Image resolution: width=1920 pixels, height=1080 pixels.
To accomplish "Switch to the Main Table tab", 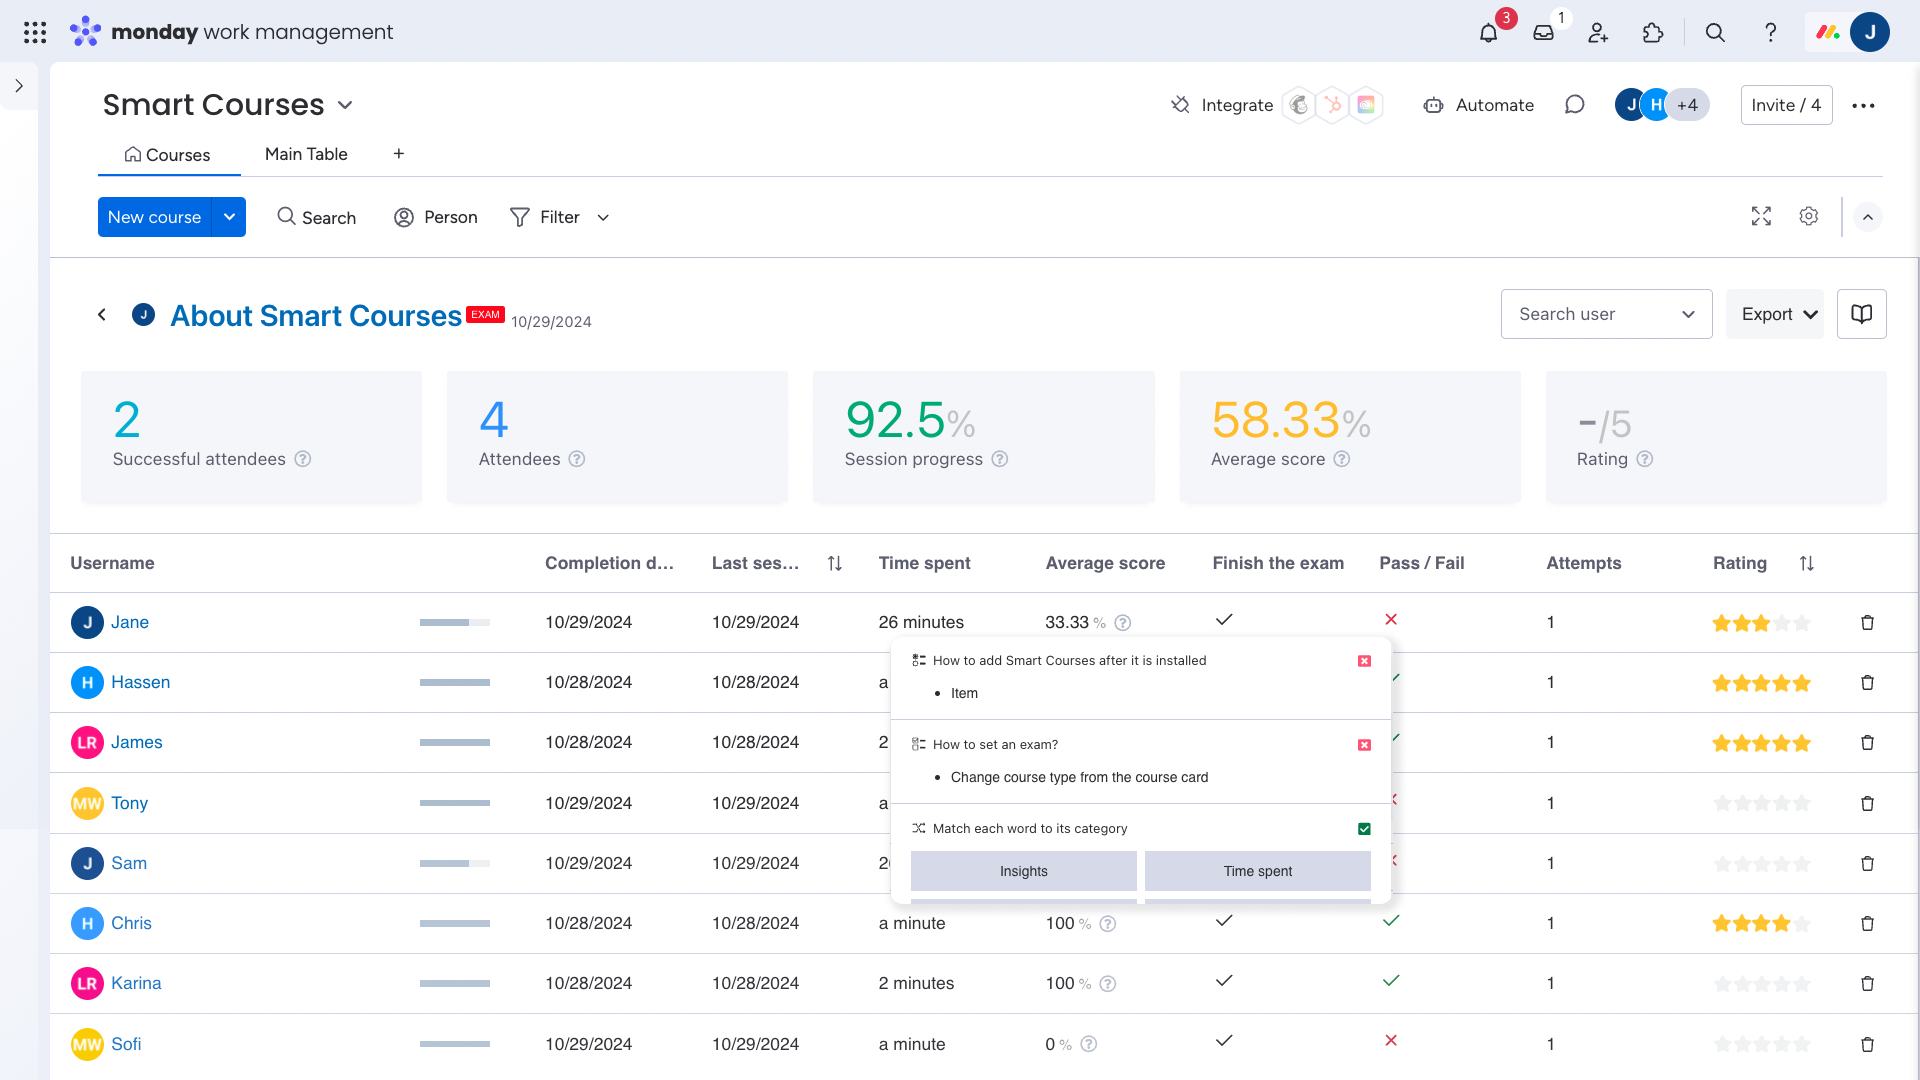I will tap(306, 154).
